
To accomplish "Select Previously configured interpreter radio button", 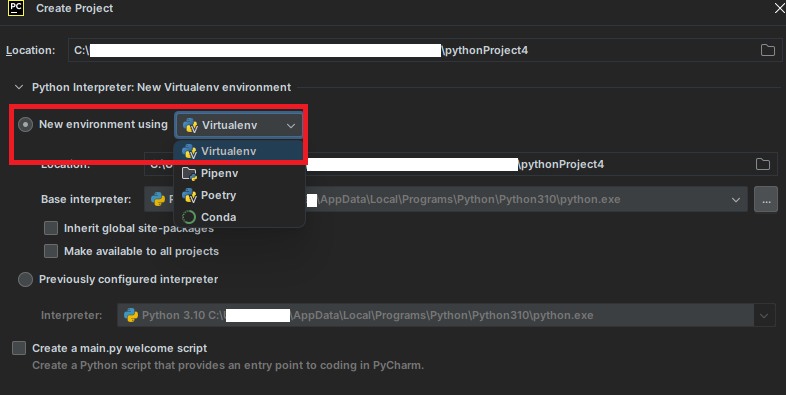I will (26, 279).
